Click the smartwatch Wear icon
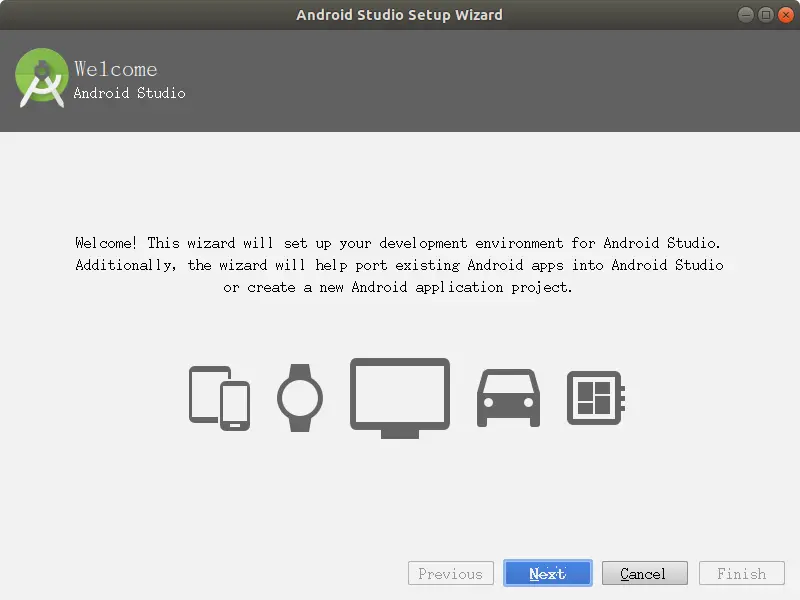 point(300,398)
